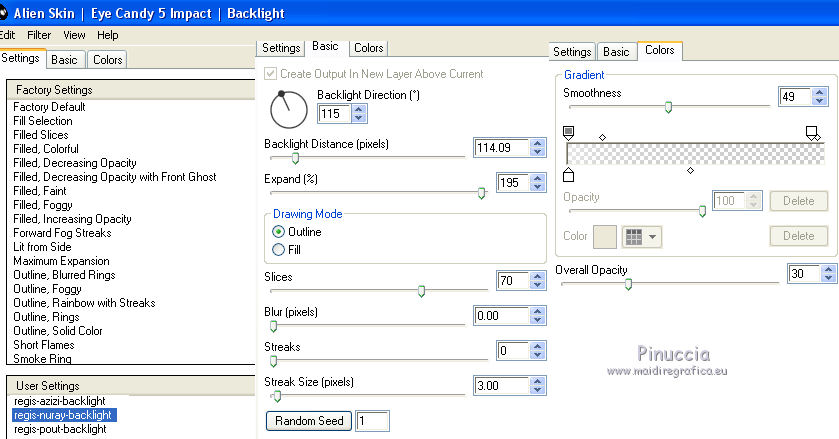Select Filled, Foggy preset
Image resolution: width=839 pixels, height=439 pixels.
(42, 205)
